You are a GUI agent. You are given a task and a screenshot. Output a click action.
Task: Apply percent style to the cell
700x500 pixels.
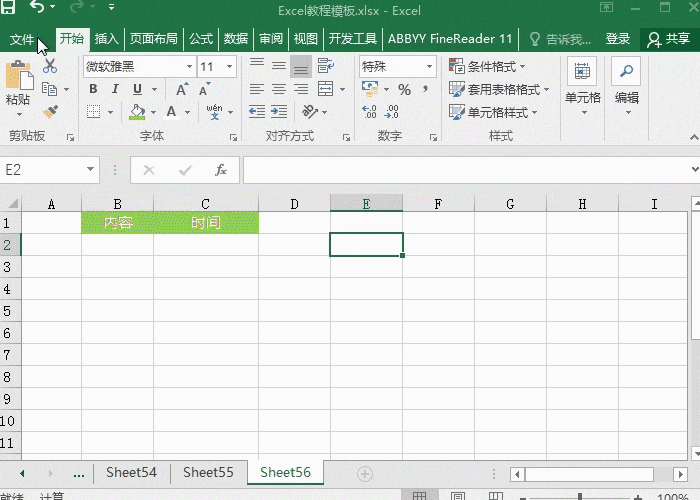pyautogui.click(x=404, y=89)
